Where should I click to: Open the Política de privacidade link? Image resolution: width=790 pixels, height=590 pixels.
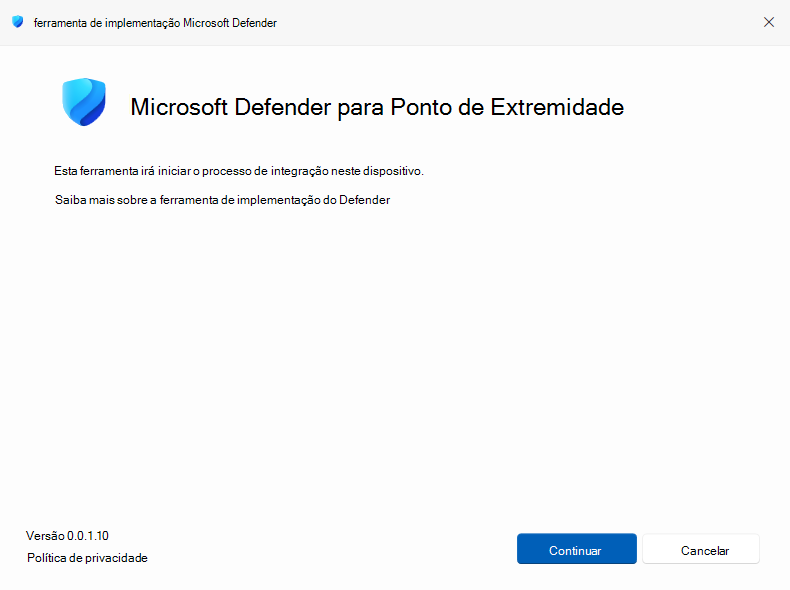coord(87,558)
